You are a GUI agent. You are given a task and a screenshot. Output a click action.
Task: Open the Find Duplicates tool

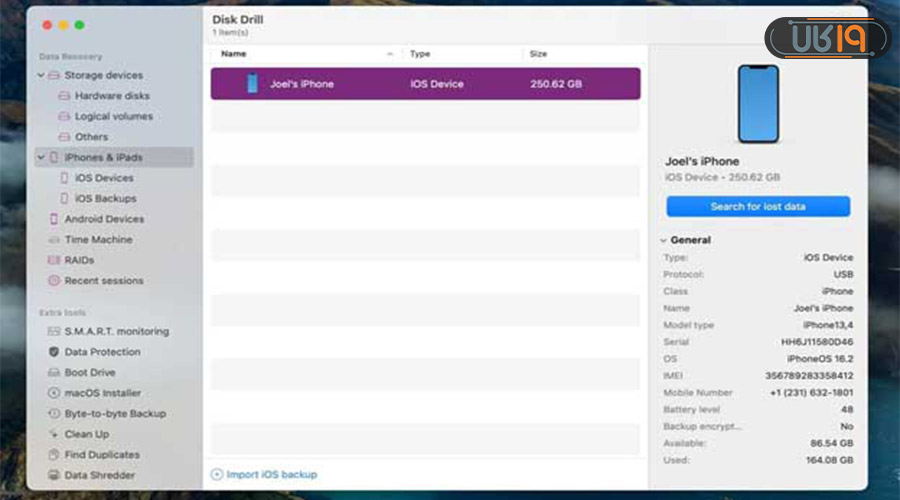(100, 455)
